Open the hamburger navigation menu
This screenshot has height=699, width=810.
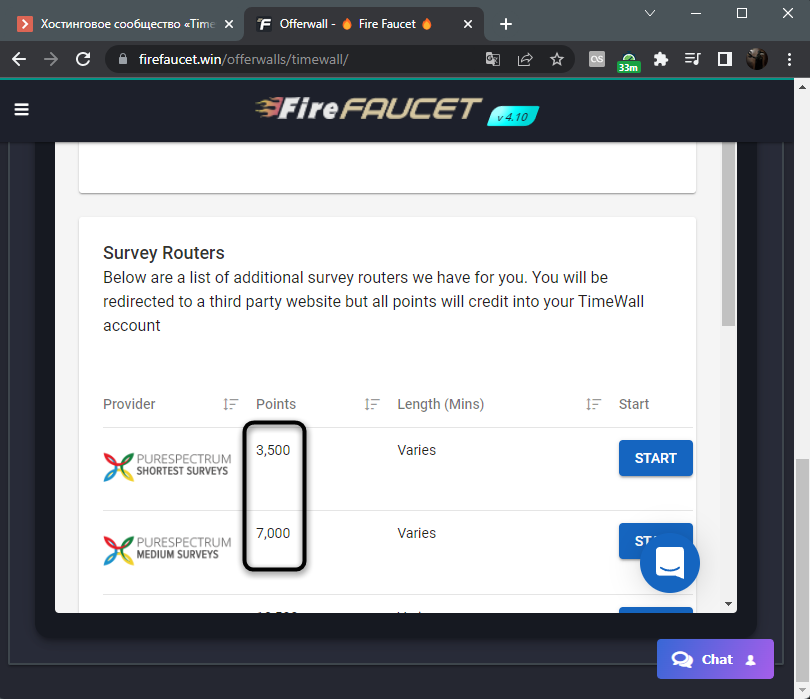click(x=21, y=109)
